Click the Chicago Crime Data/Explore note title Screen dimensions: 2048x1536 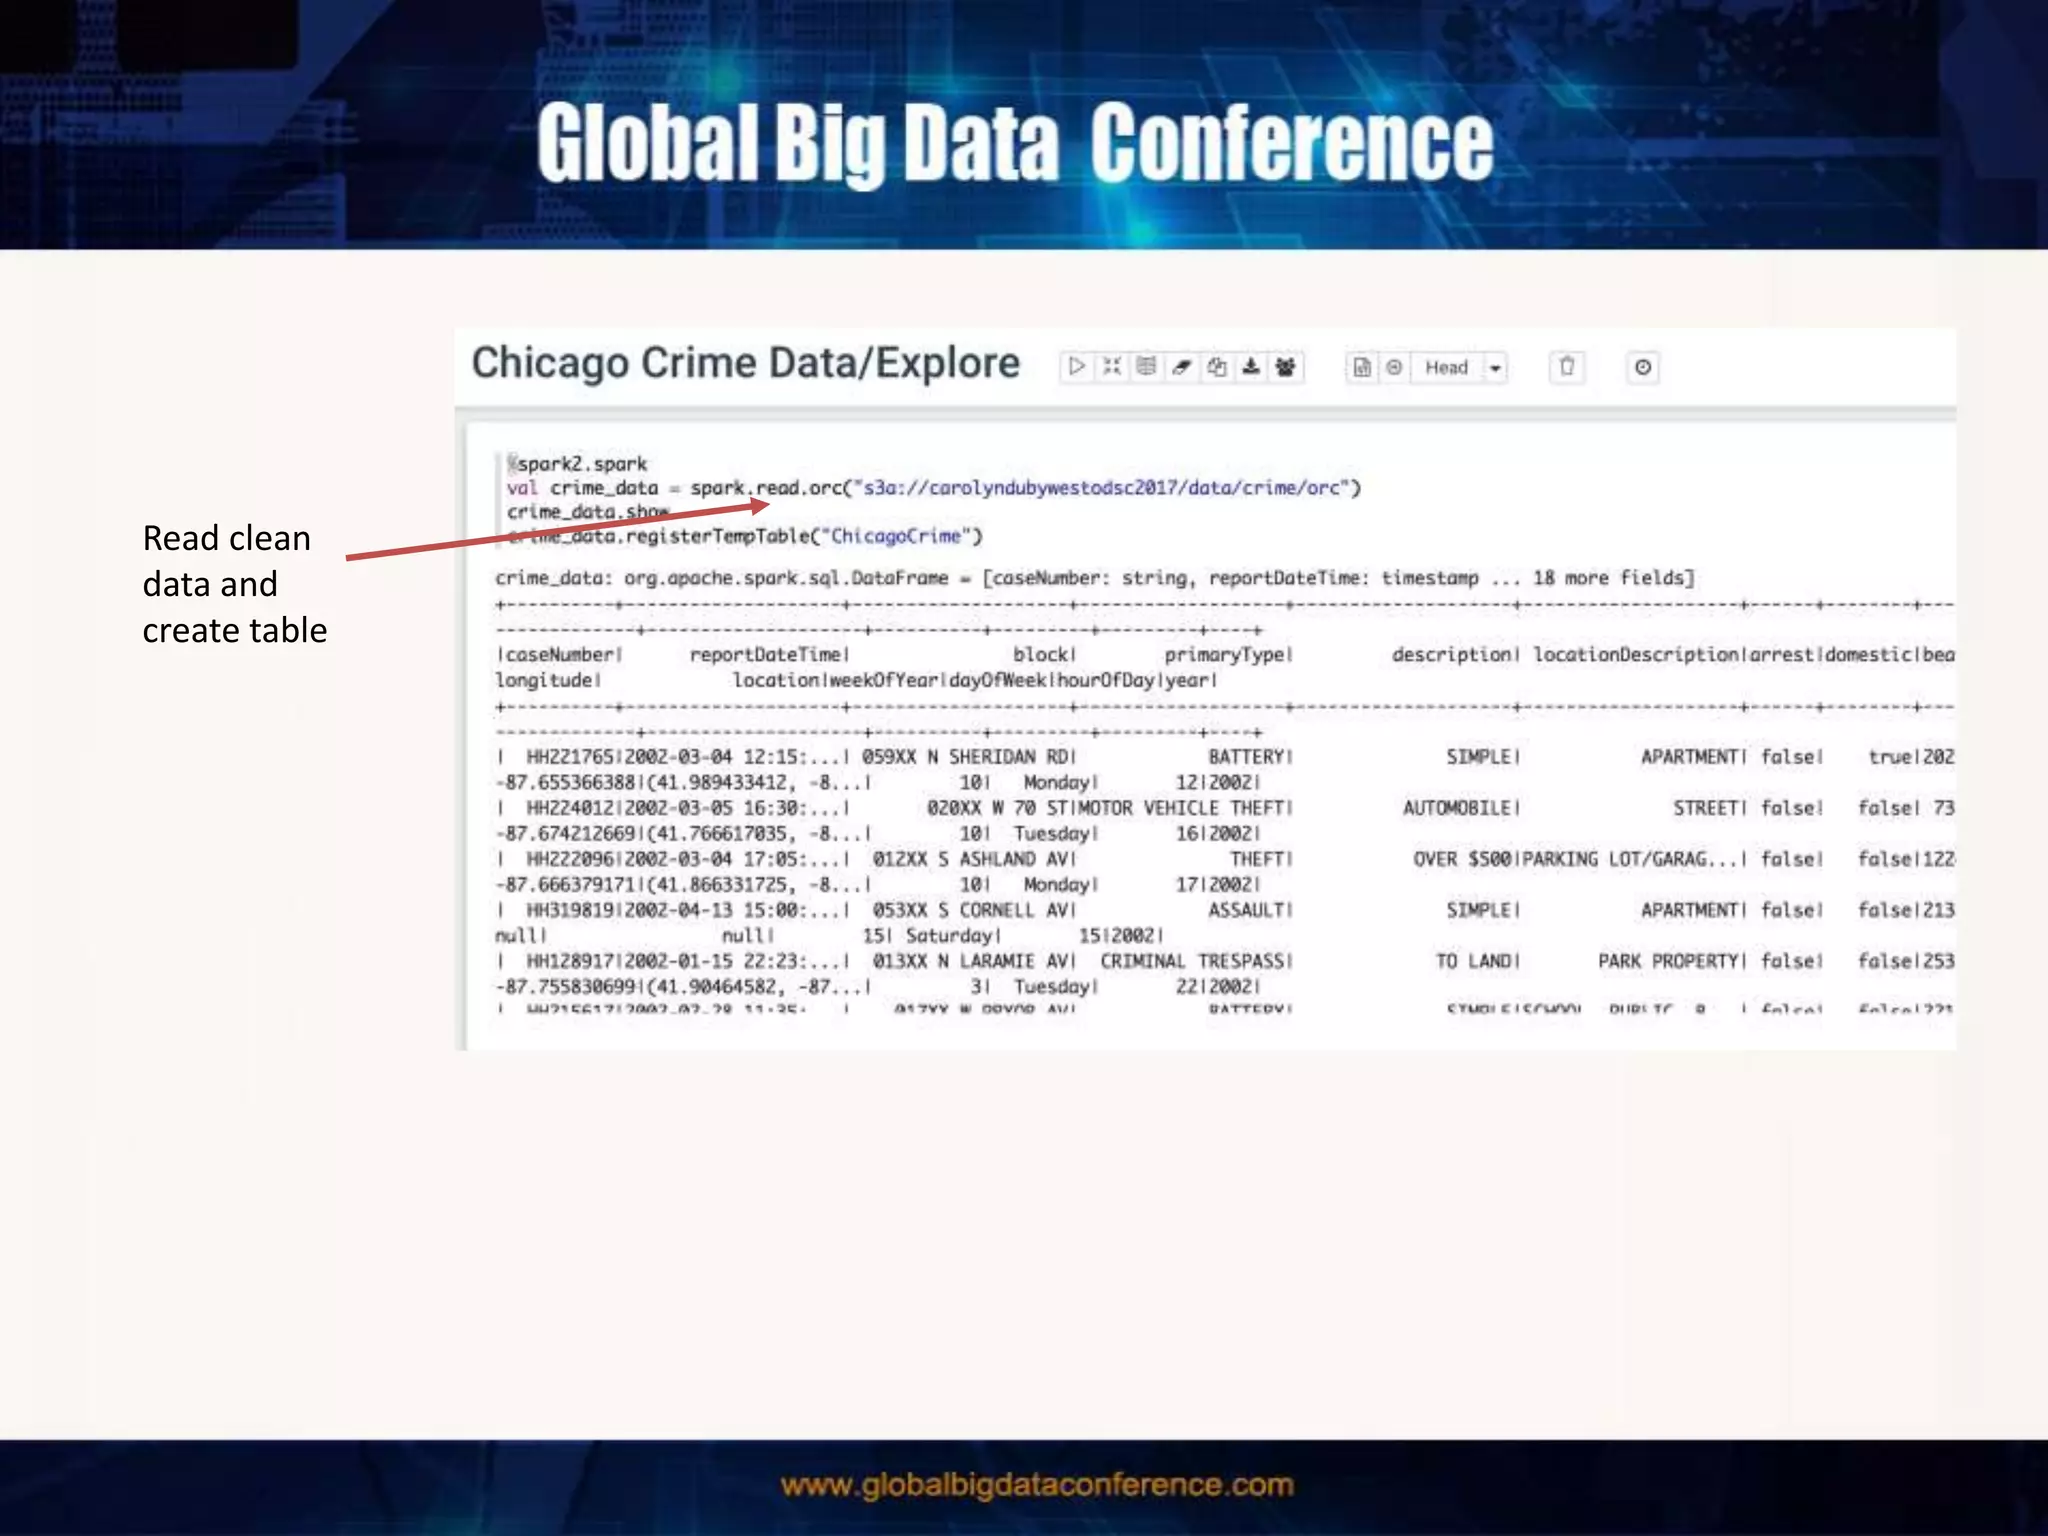(746, 364)
